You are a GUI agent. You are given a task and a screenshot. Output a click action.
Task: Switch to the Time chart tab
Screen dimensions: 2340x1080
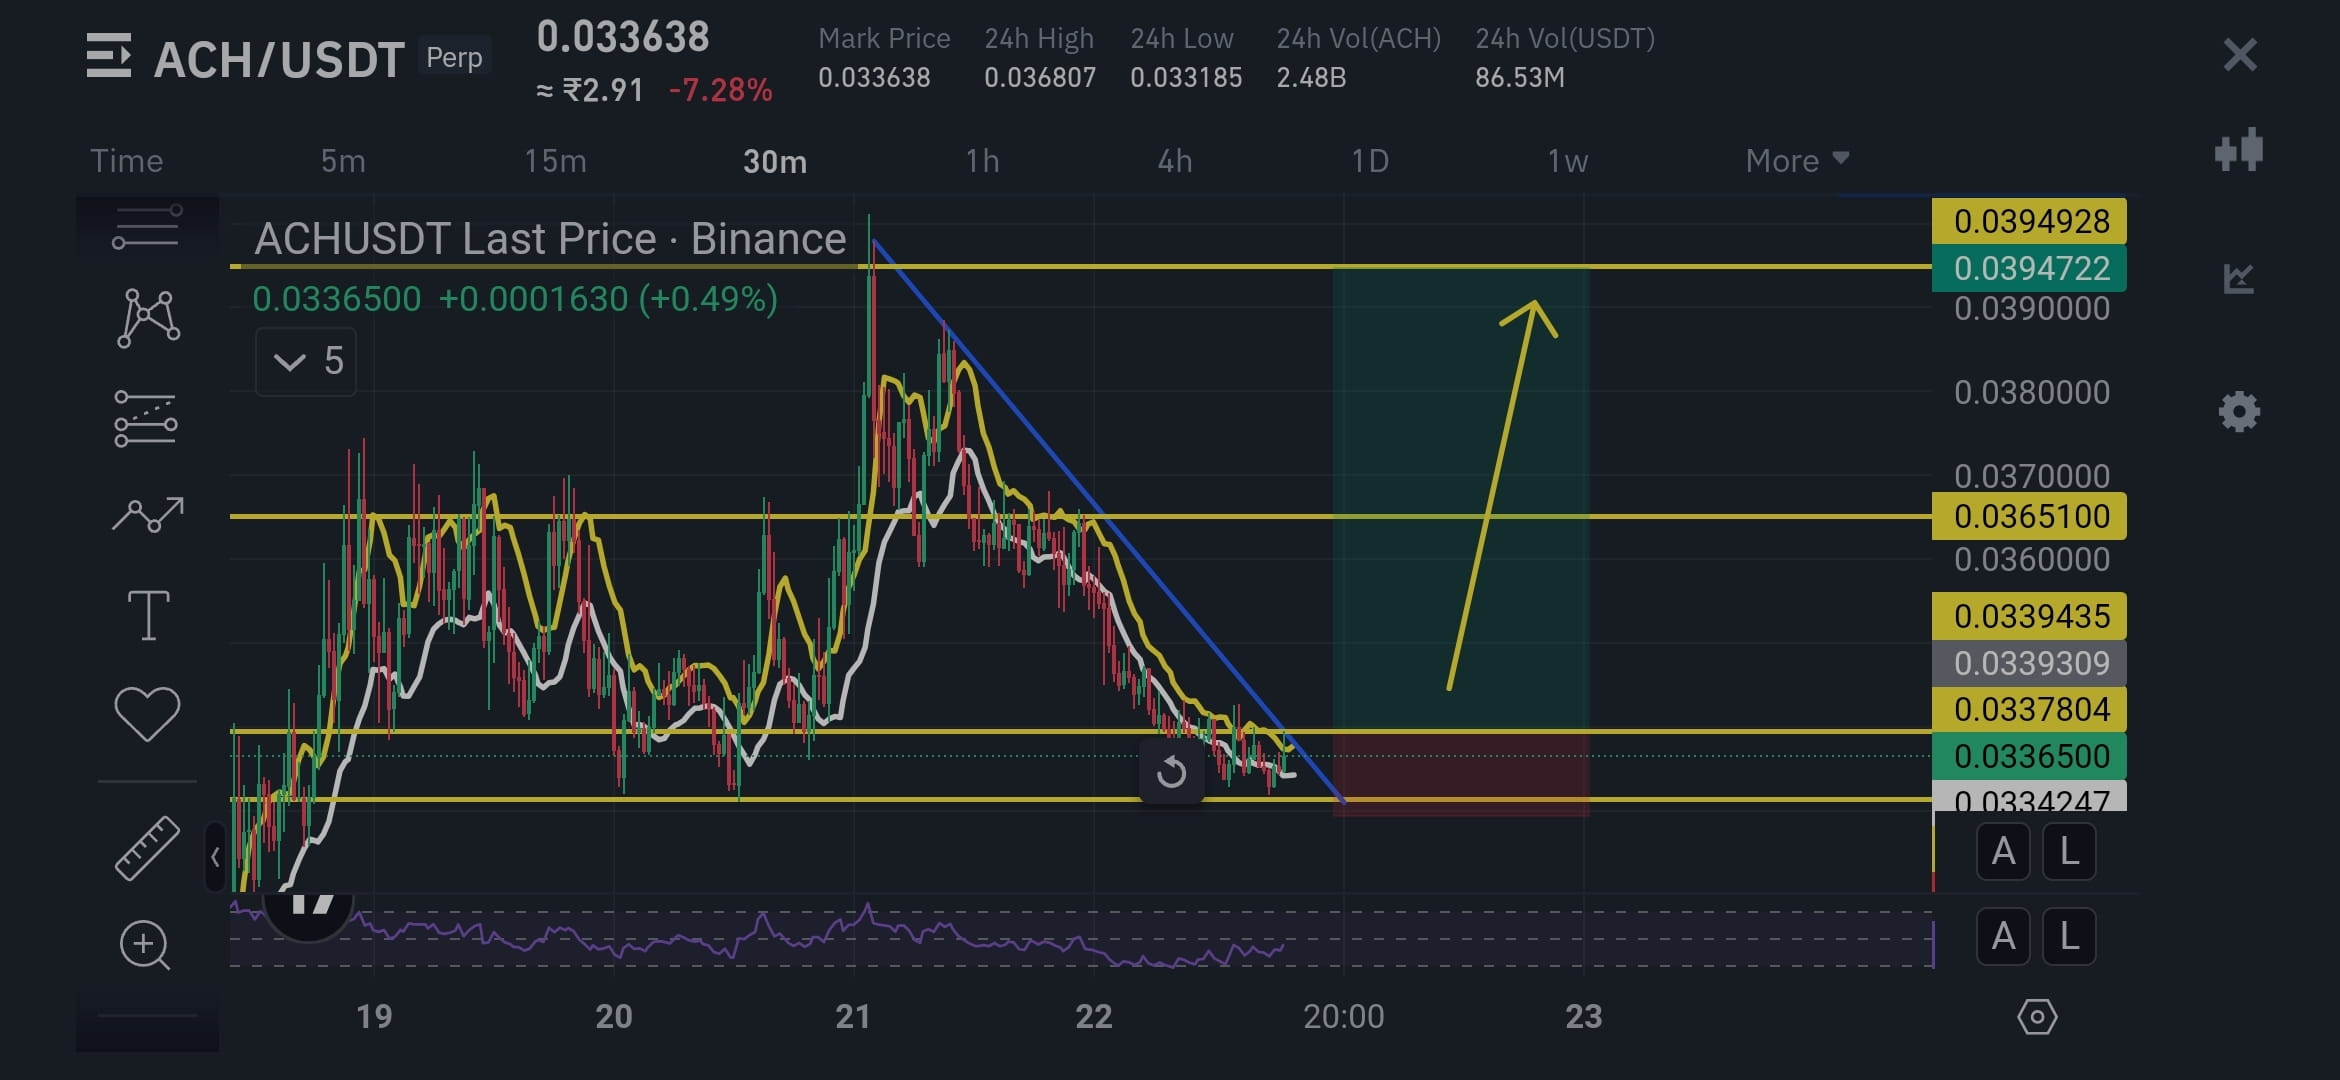126,161
